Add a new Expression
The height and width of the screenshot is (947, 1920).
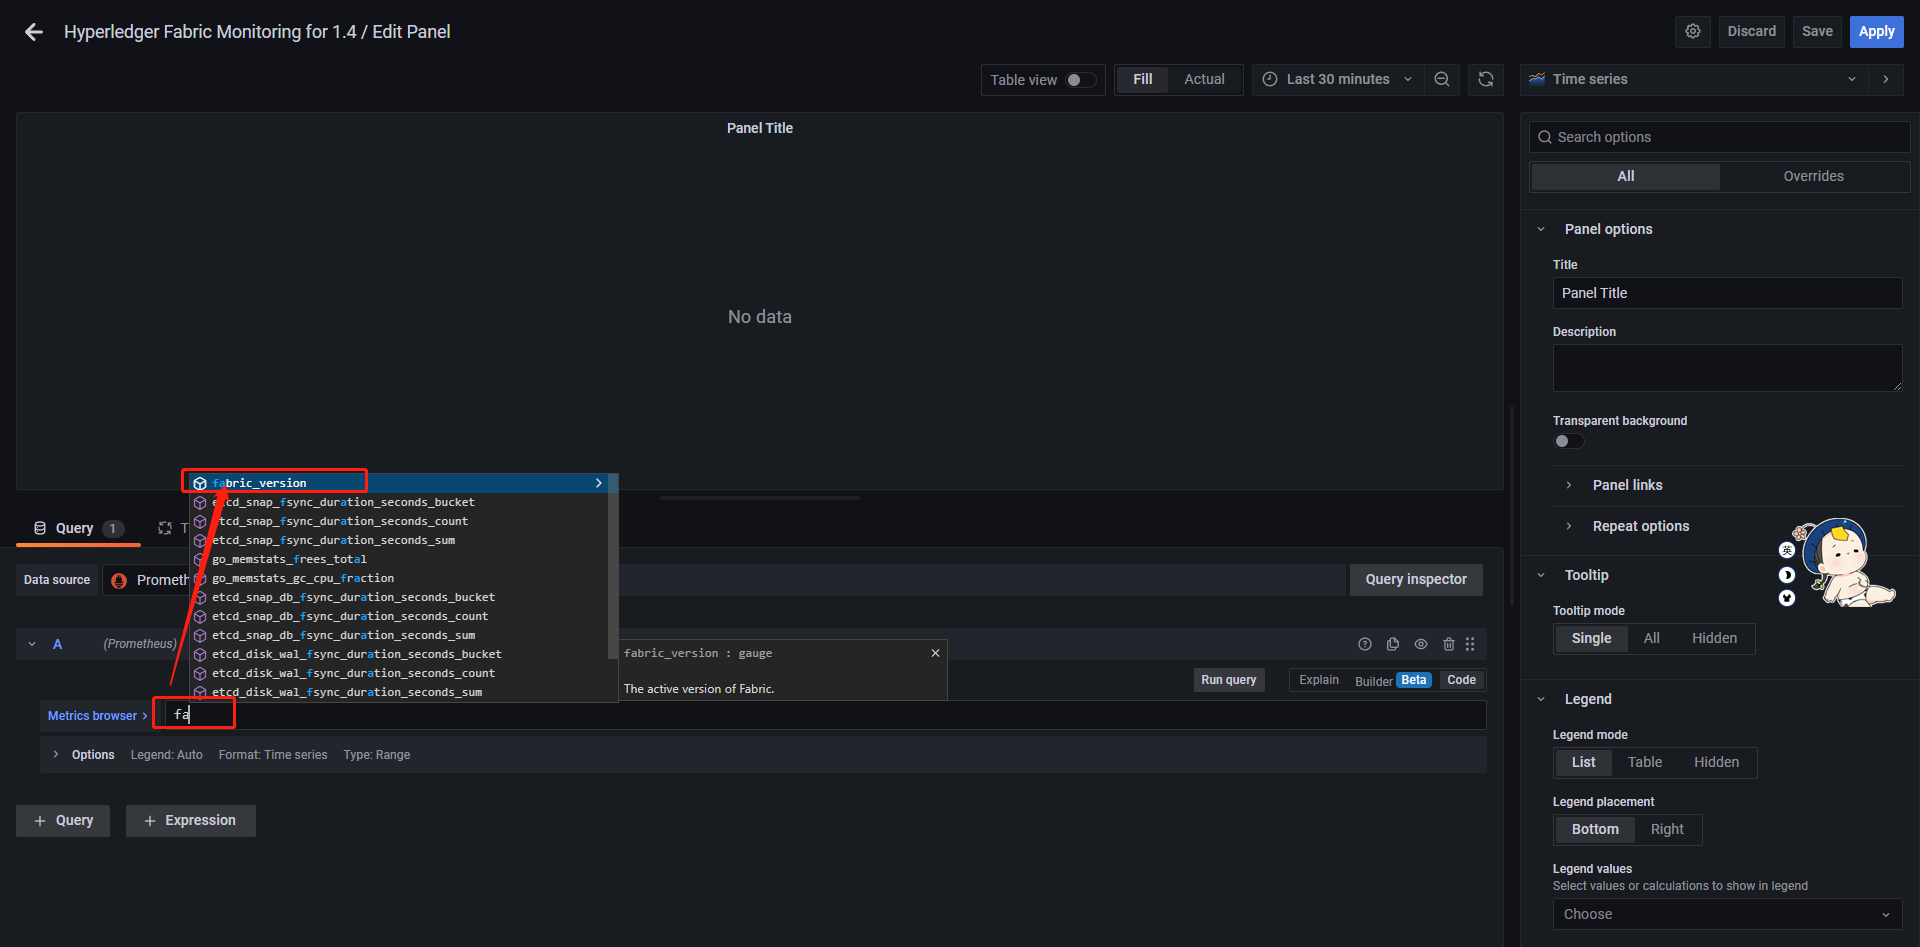(x=190, y=821)
